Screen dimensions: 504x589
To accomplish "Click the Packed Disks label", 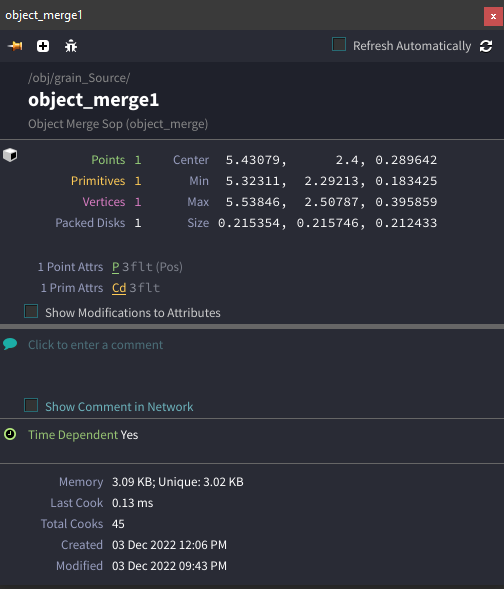I will [x=90, y=223].
